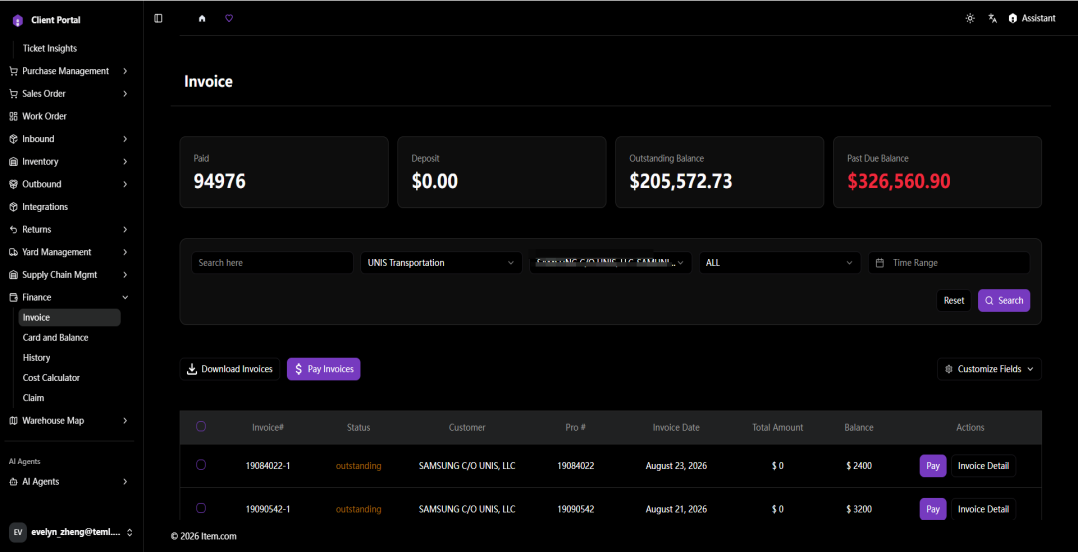Click the Returns arrow icon
This screenshot has height=552, width=1078.
[x=14, y=230]
